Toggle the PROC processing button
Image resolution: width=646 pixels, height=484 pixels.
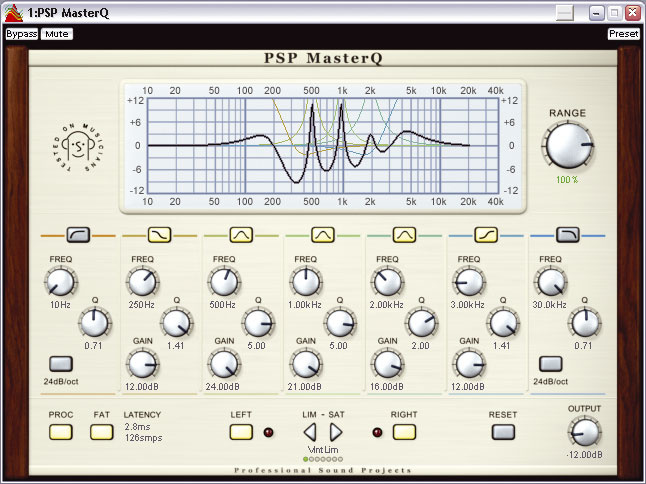(x=61, y=432)
